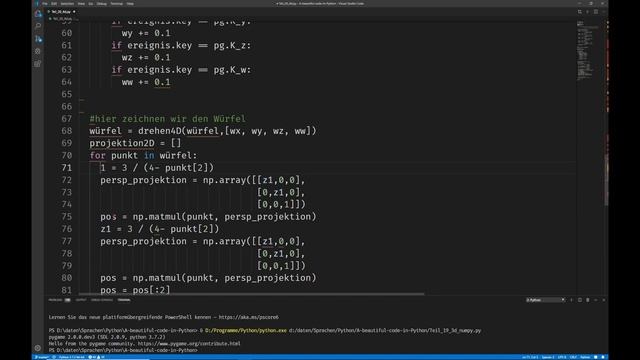The image size is (640, 360).
Task: Click the errors and warnings count in status bar
Action: pyautogui.click(x=97, y=357)
